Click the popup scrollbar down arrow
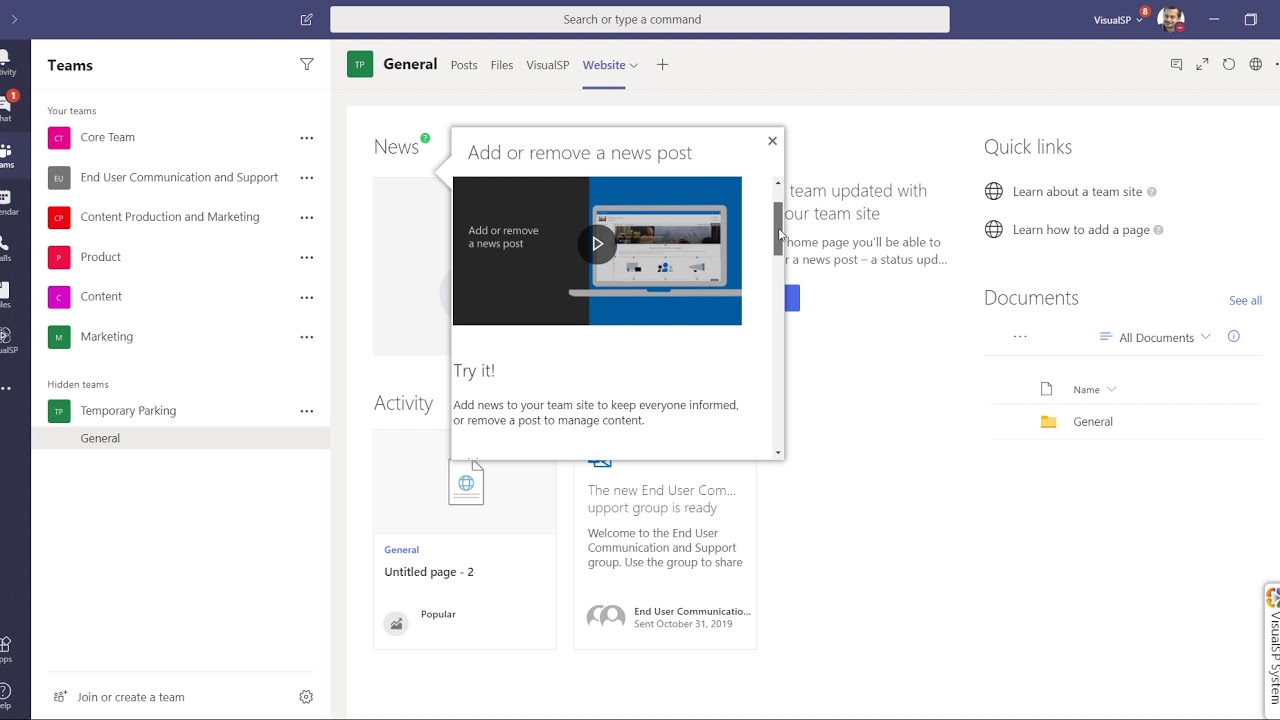The image size is (1280, 720). tap(778, 453)
